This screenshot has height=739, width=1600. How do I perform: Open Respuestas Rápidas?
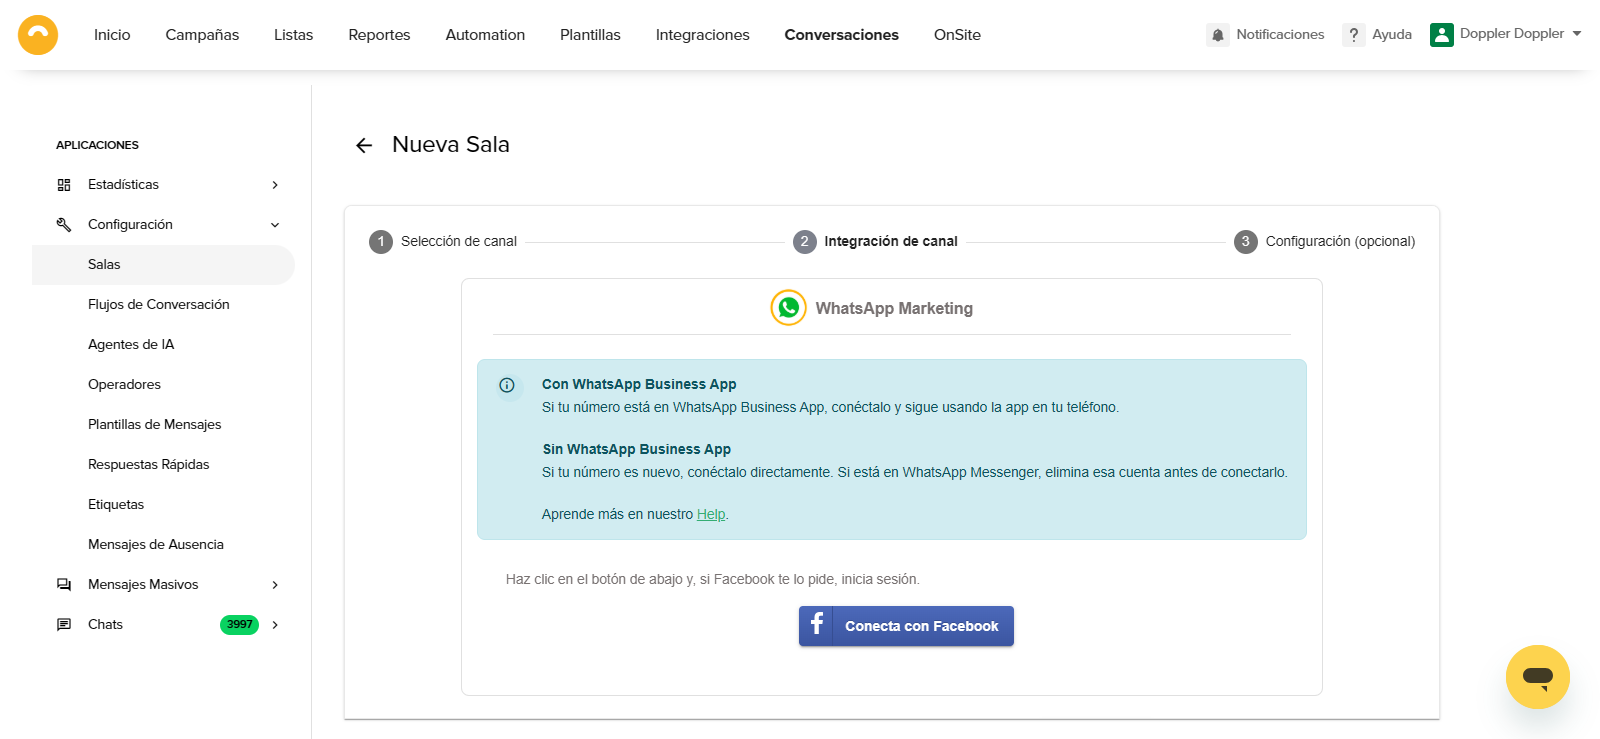149,465
